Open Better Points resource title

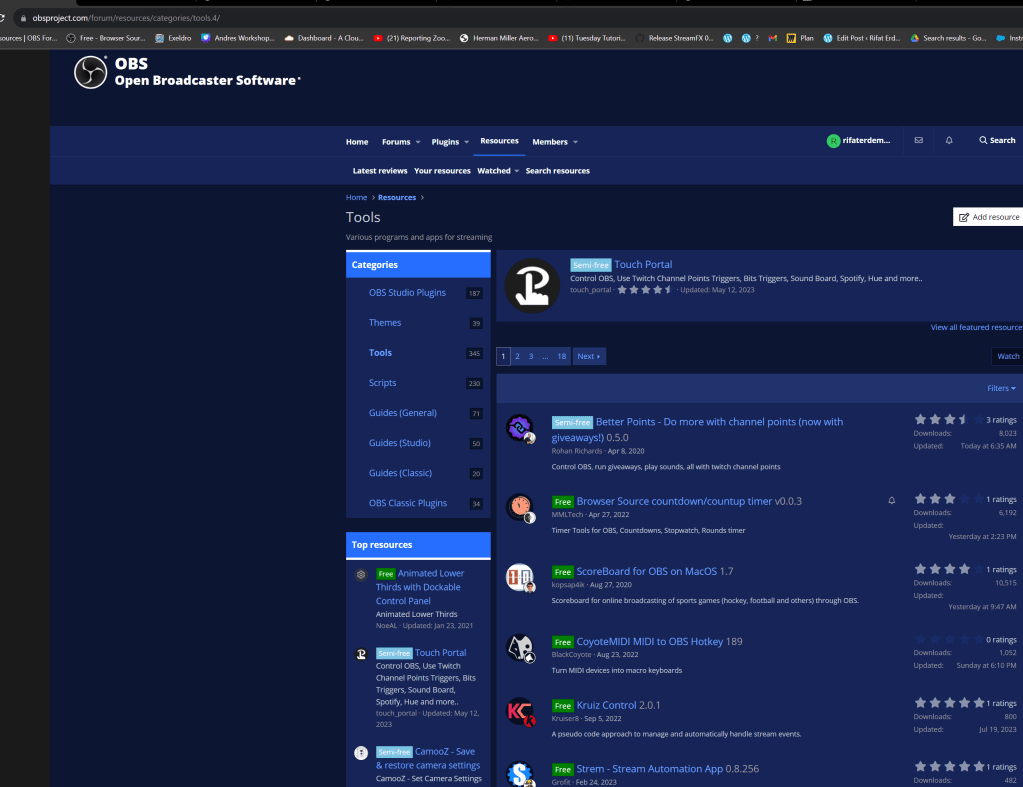tap(697, 429)
